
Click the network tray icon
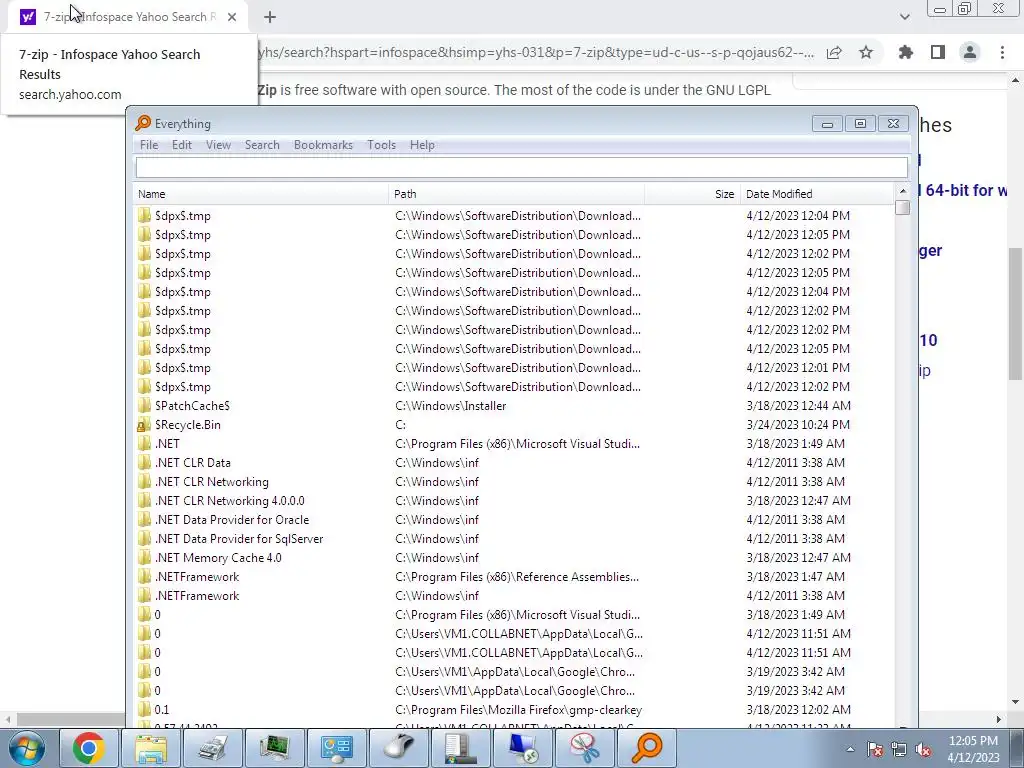pyautogui.click(x=899, y=749)
